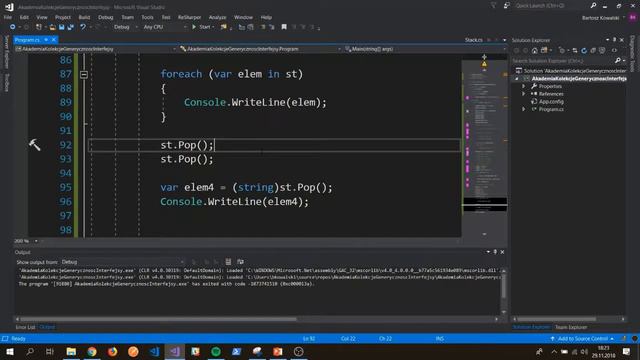Expand the Program.cs node in Solution Explorer

[x=524, y=109]
